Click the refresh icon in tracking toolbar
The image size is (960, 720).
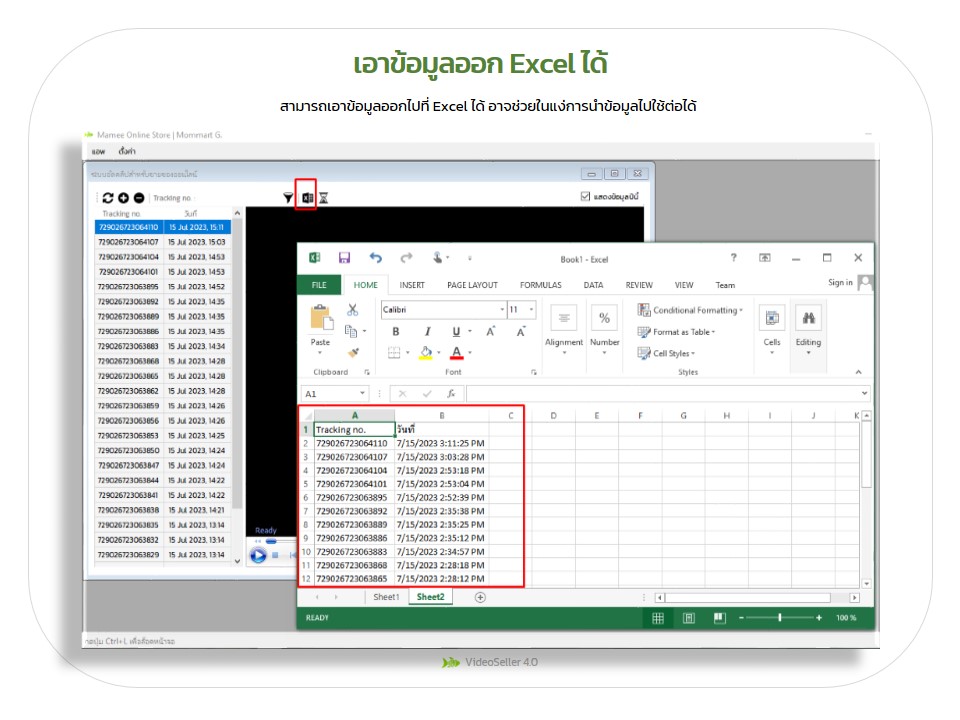pos(108,198)
